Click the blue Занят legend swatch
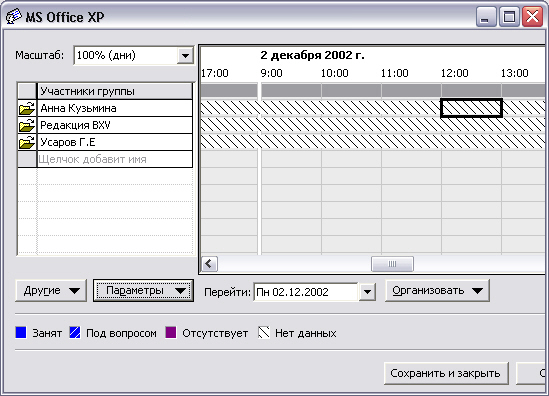The height and width of the screenshot is (396, 549). [x=21, y=332]
